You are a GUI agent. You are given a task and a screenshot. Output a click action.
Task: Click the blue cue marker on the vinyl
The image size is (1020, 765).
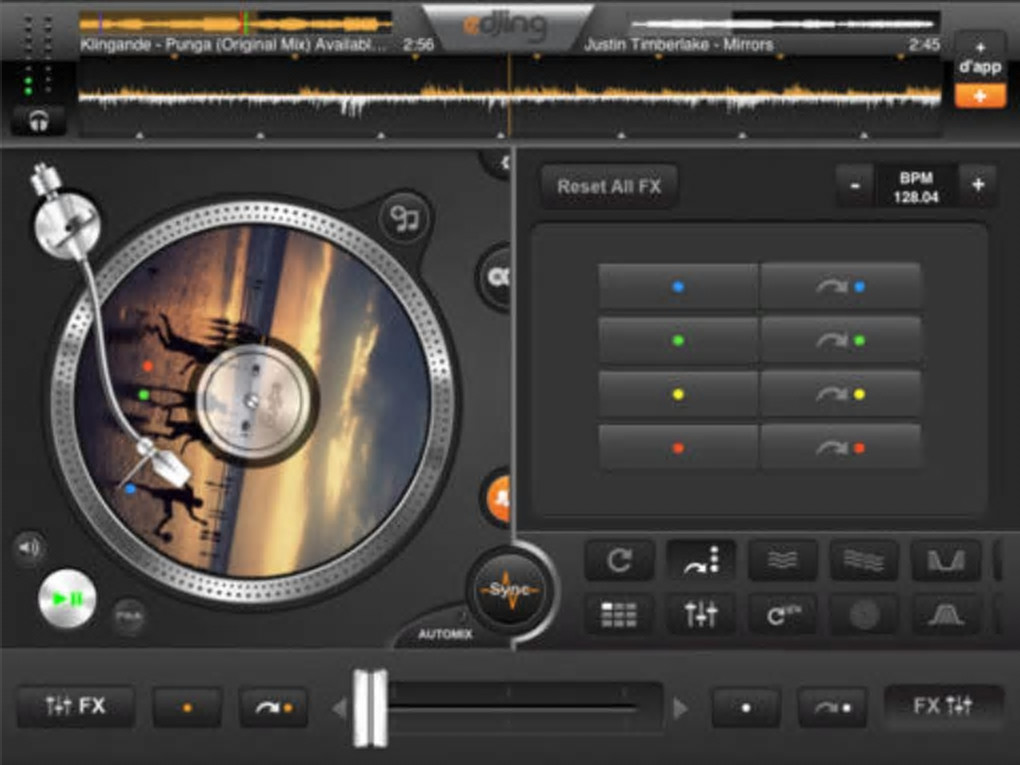point(130,489)
